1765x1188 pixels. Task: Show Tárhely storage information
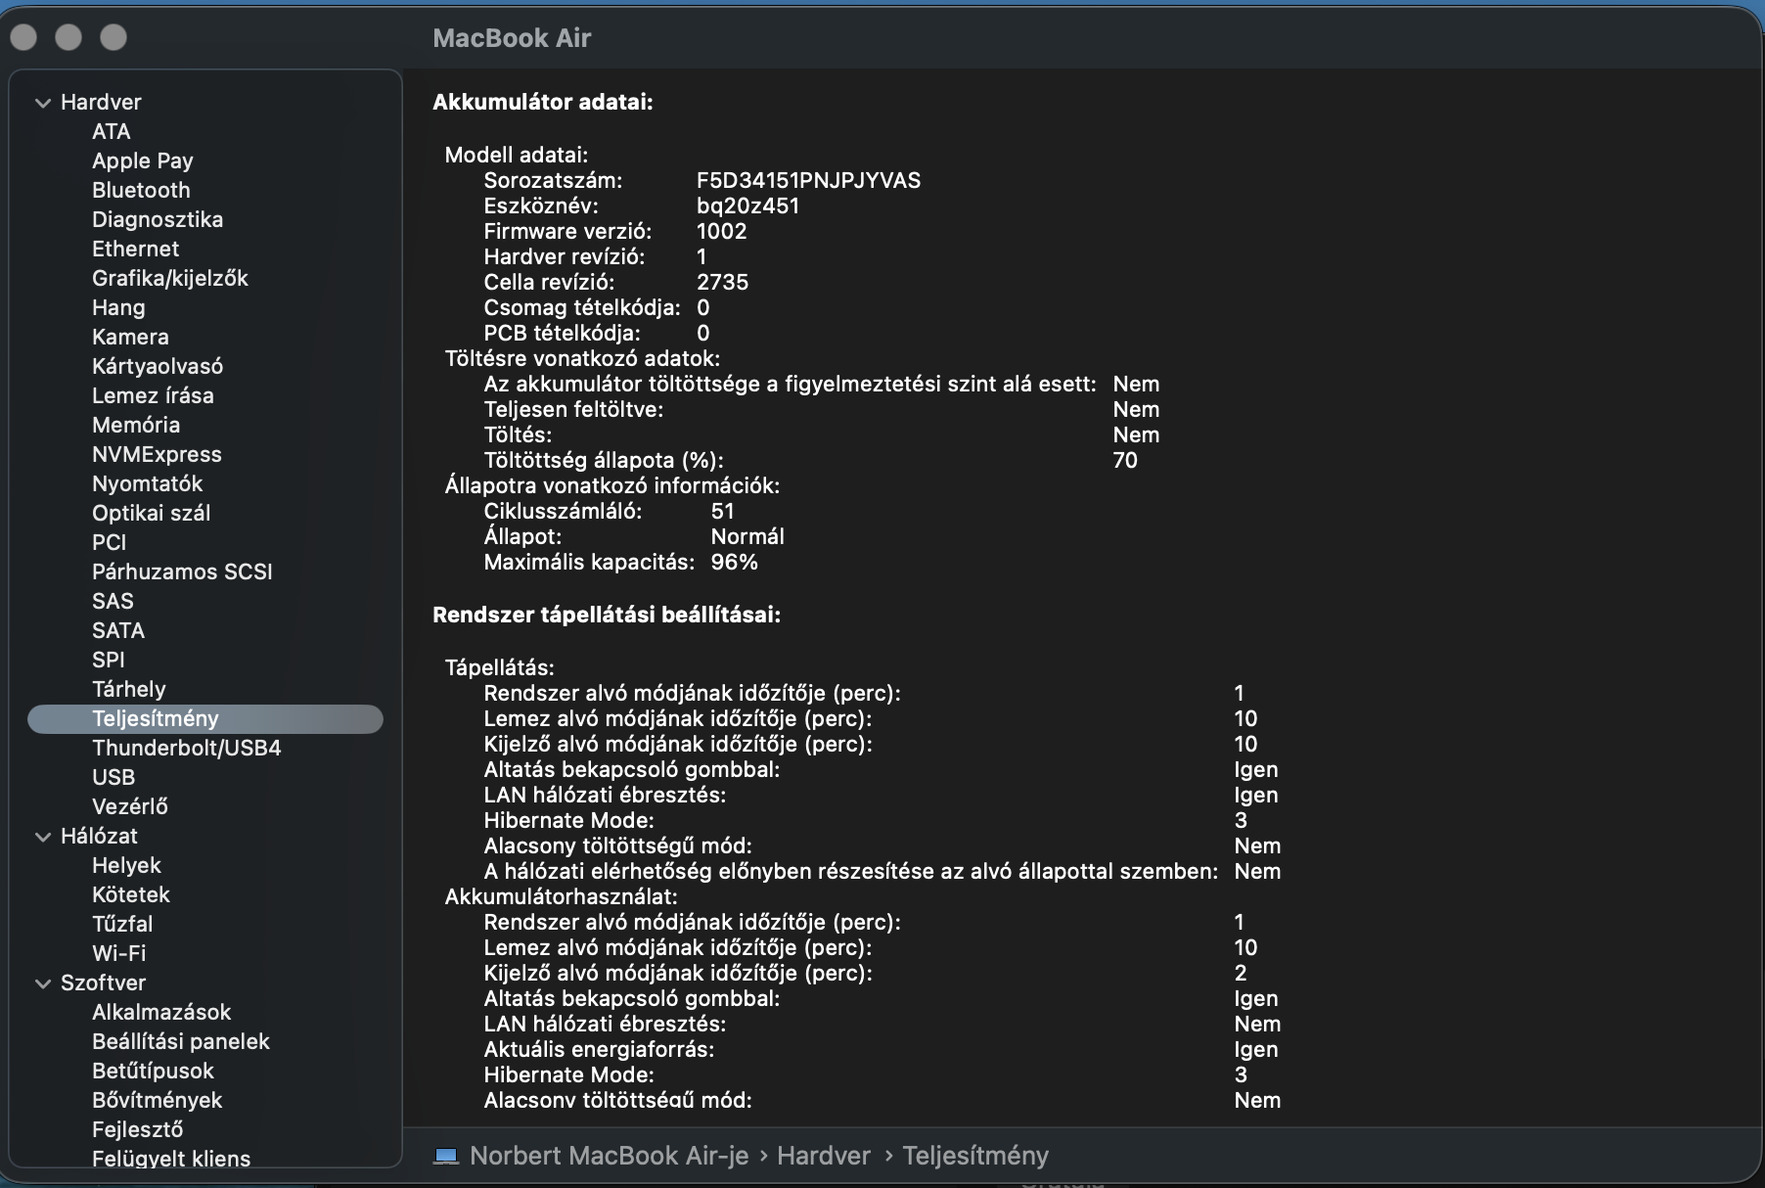pos(129,689)
